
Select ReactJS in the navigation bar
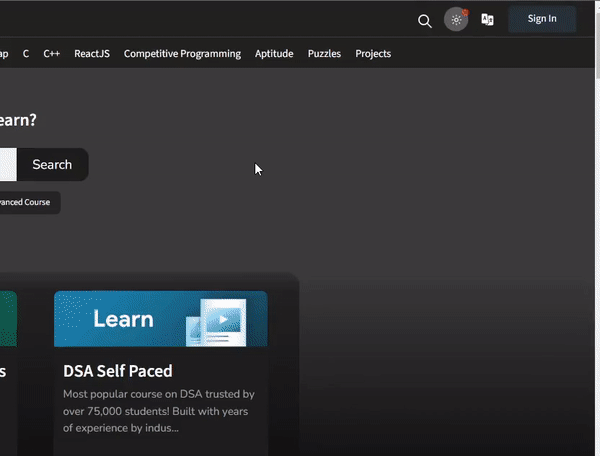[x=92, y=54]
